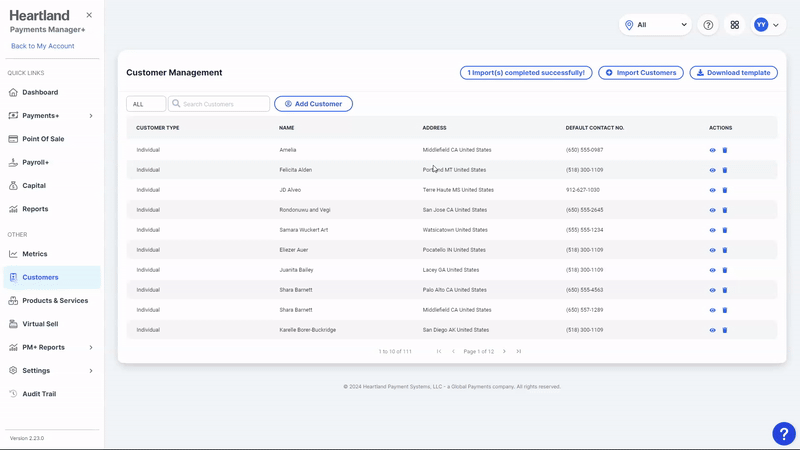The width and height of the screenshot is (800, 450).
Task: Click the PM+ Reports chart icon
Action: point(13,347)
